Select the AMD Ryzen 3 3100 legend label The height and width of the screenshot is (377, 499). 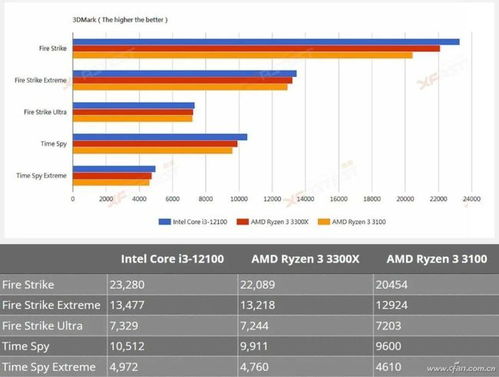pyautogui.click(x=359, y=222)
